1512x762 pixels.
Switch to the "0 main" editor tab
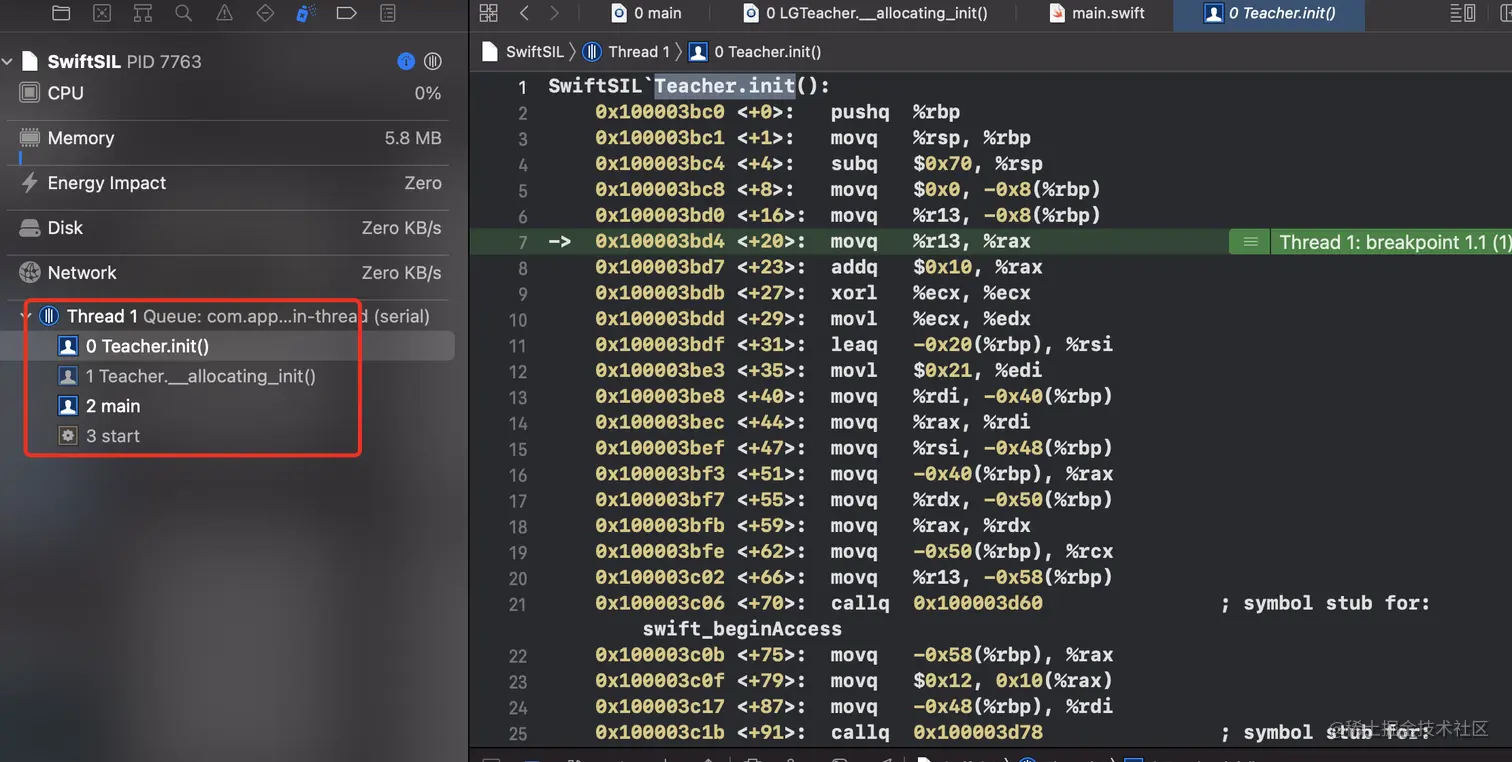click(x=646, y=13)
